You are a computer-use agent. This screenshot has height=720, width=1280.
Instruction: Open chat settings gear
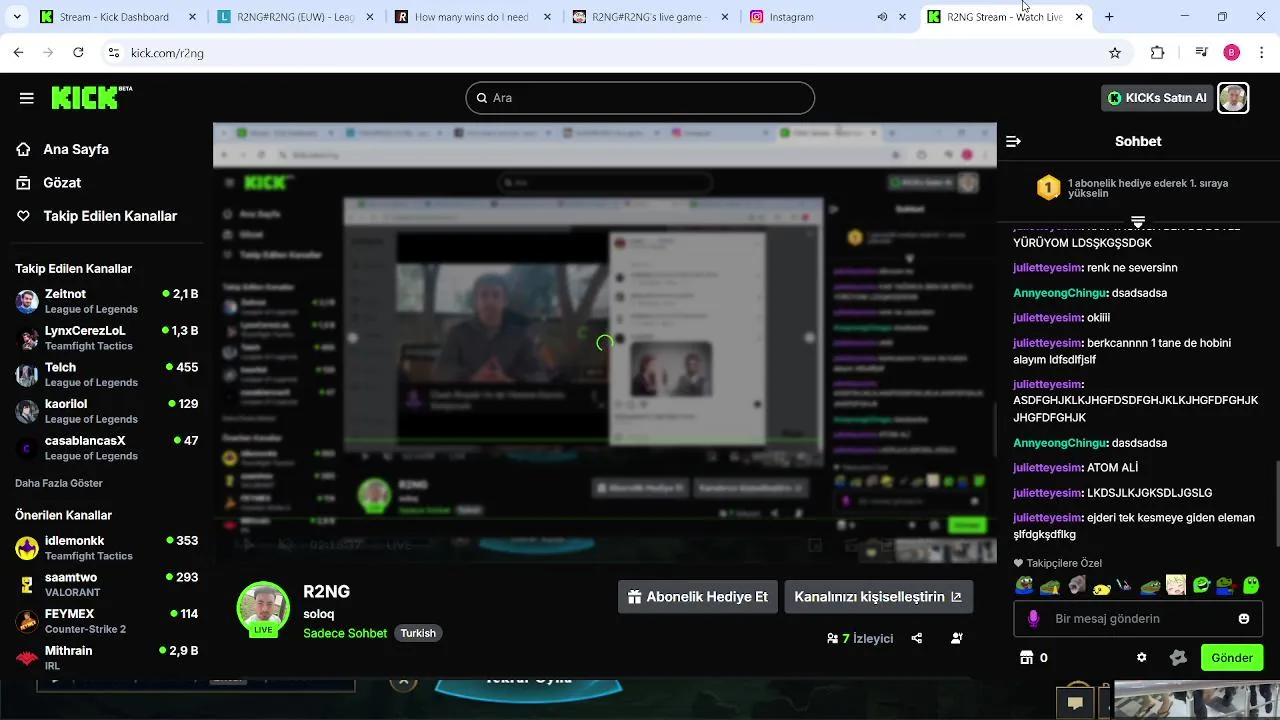pos(1142,658)
